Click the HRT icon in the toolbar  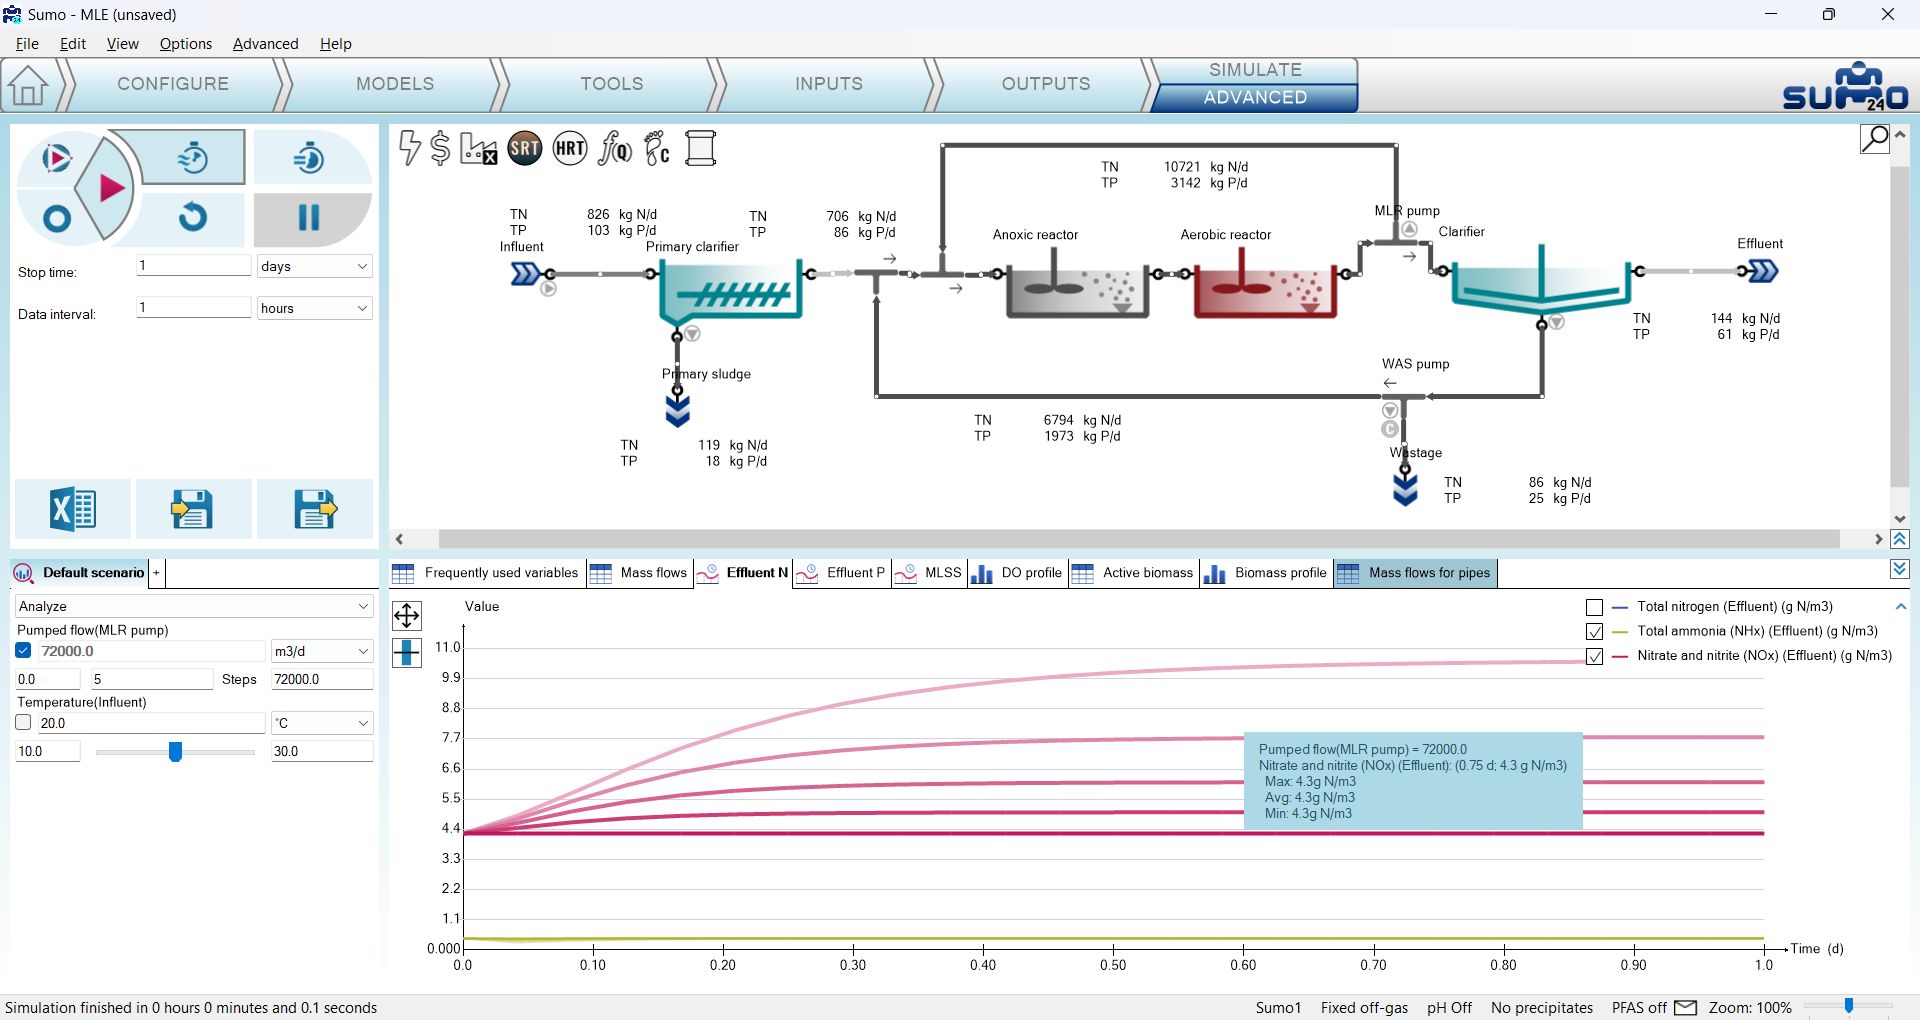[x=570, y=149]
